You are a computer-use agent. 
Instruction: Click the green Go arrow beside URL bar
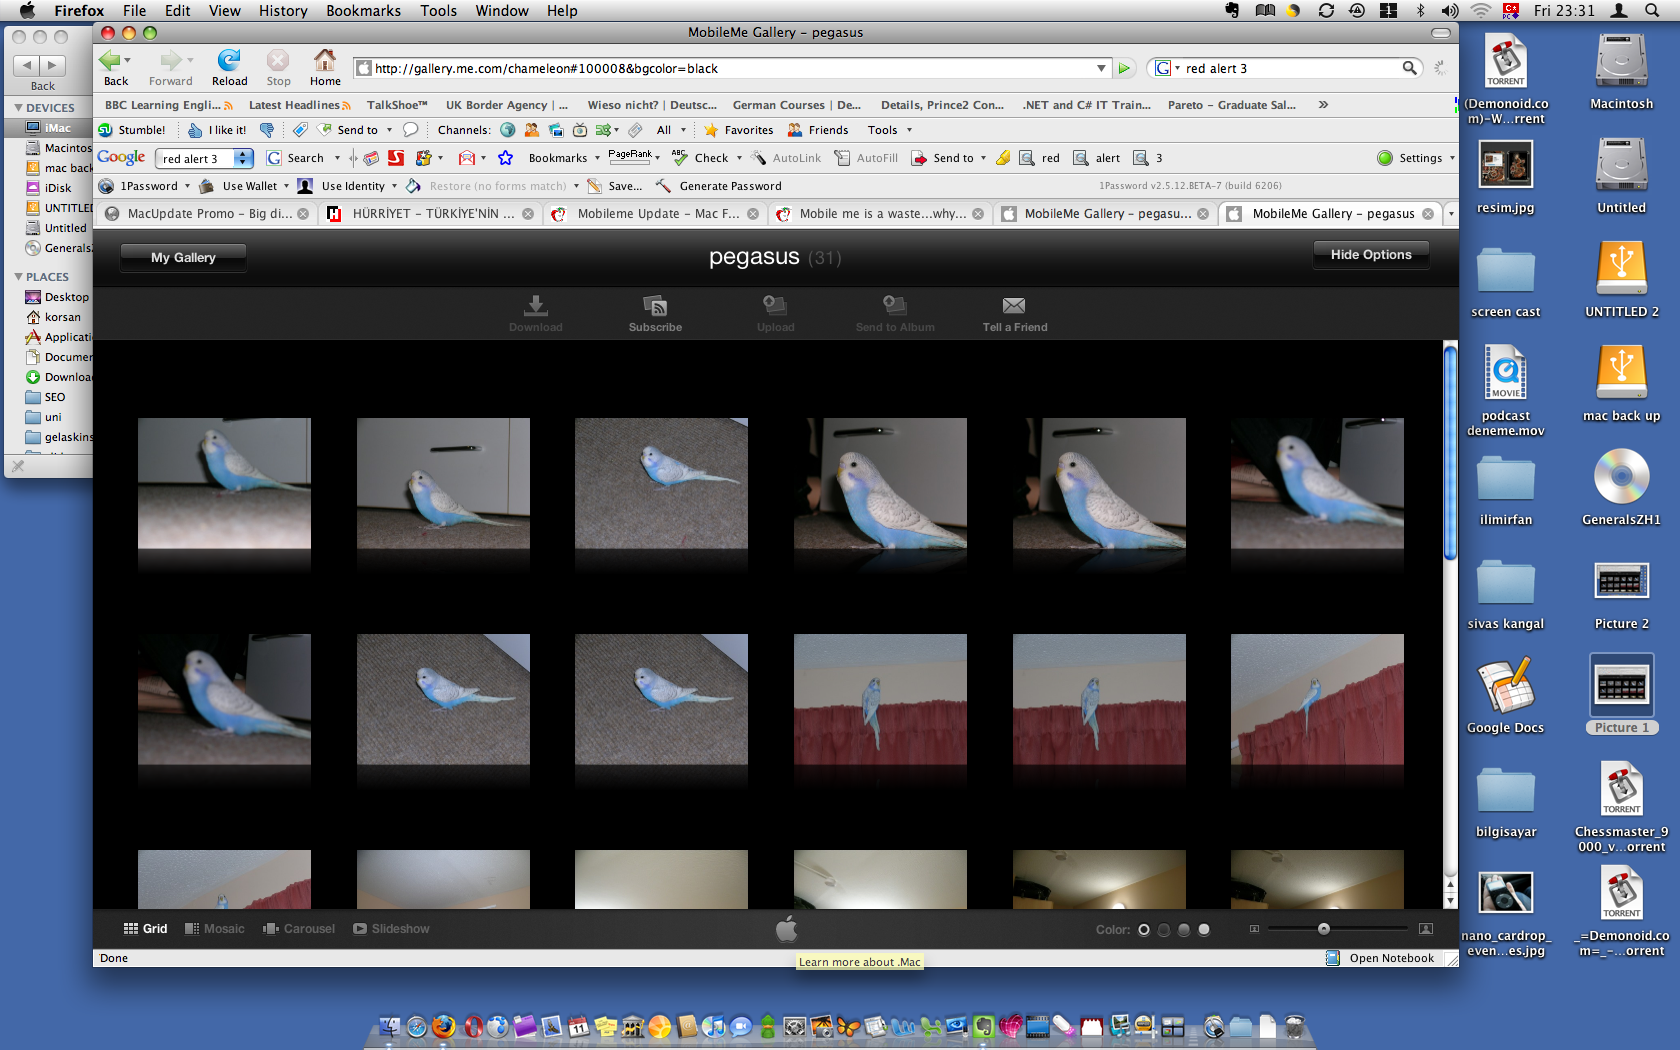(1125, 69)
